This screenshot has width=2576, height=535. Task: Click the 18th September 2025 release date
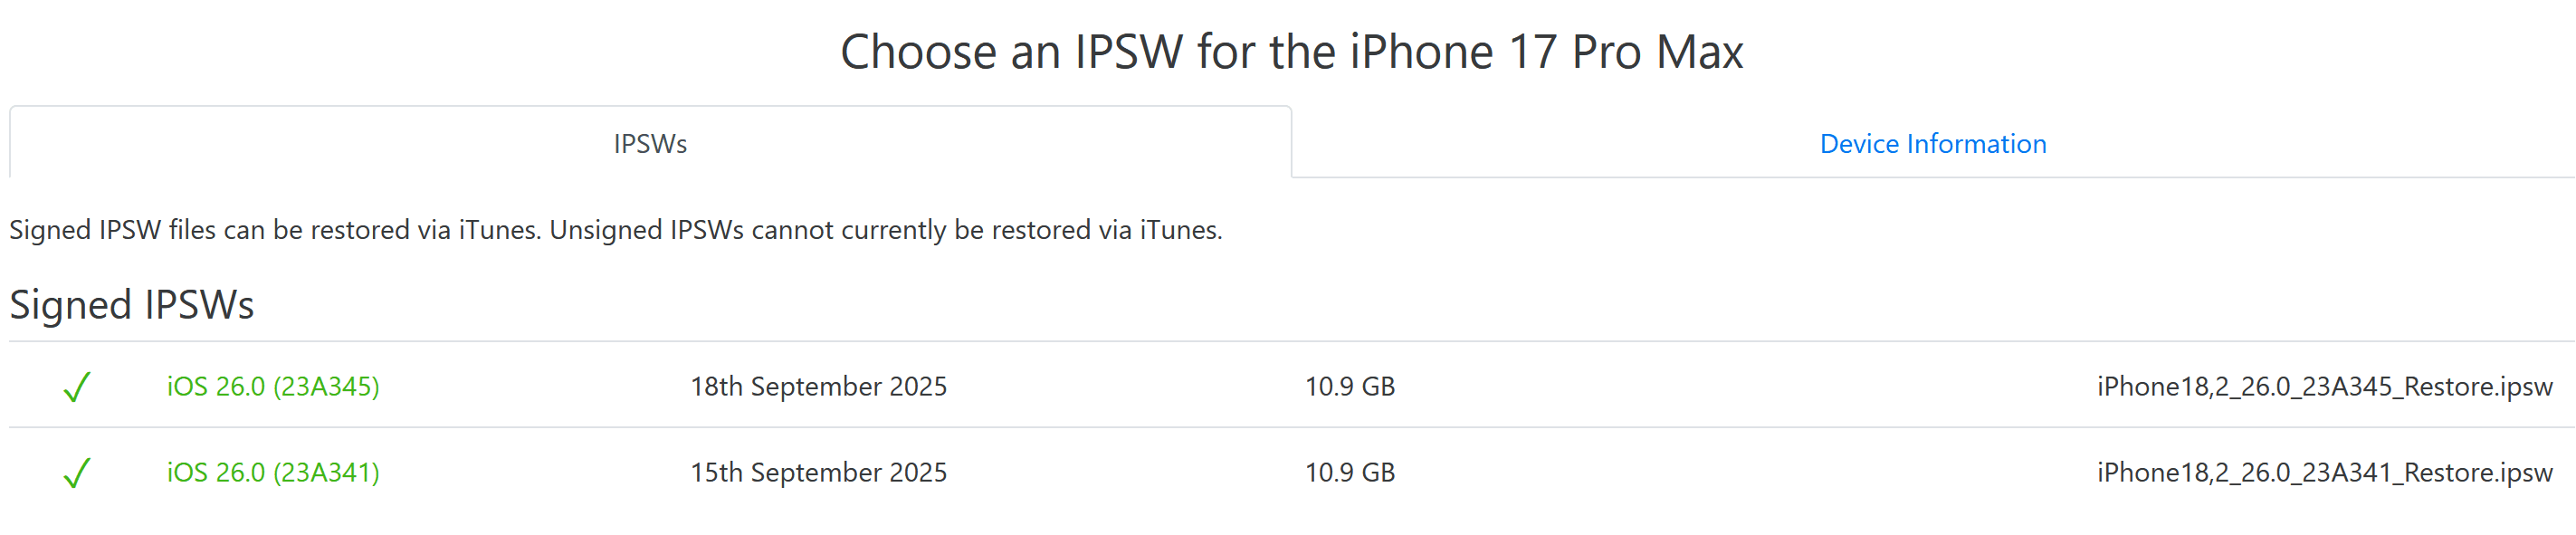pyautogui.click(x=818, y=387)
